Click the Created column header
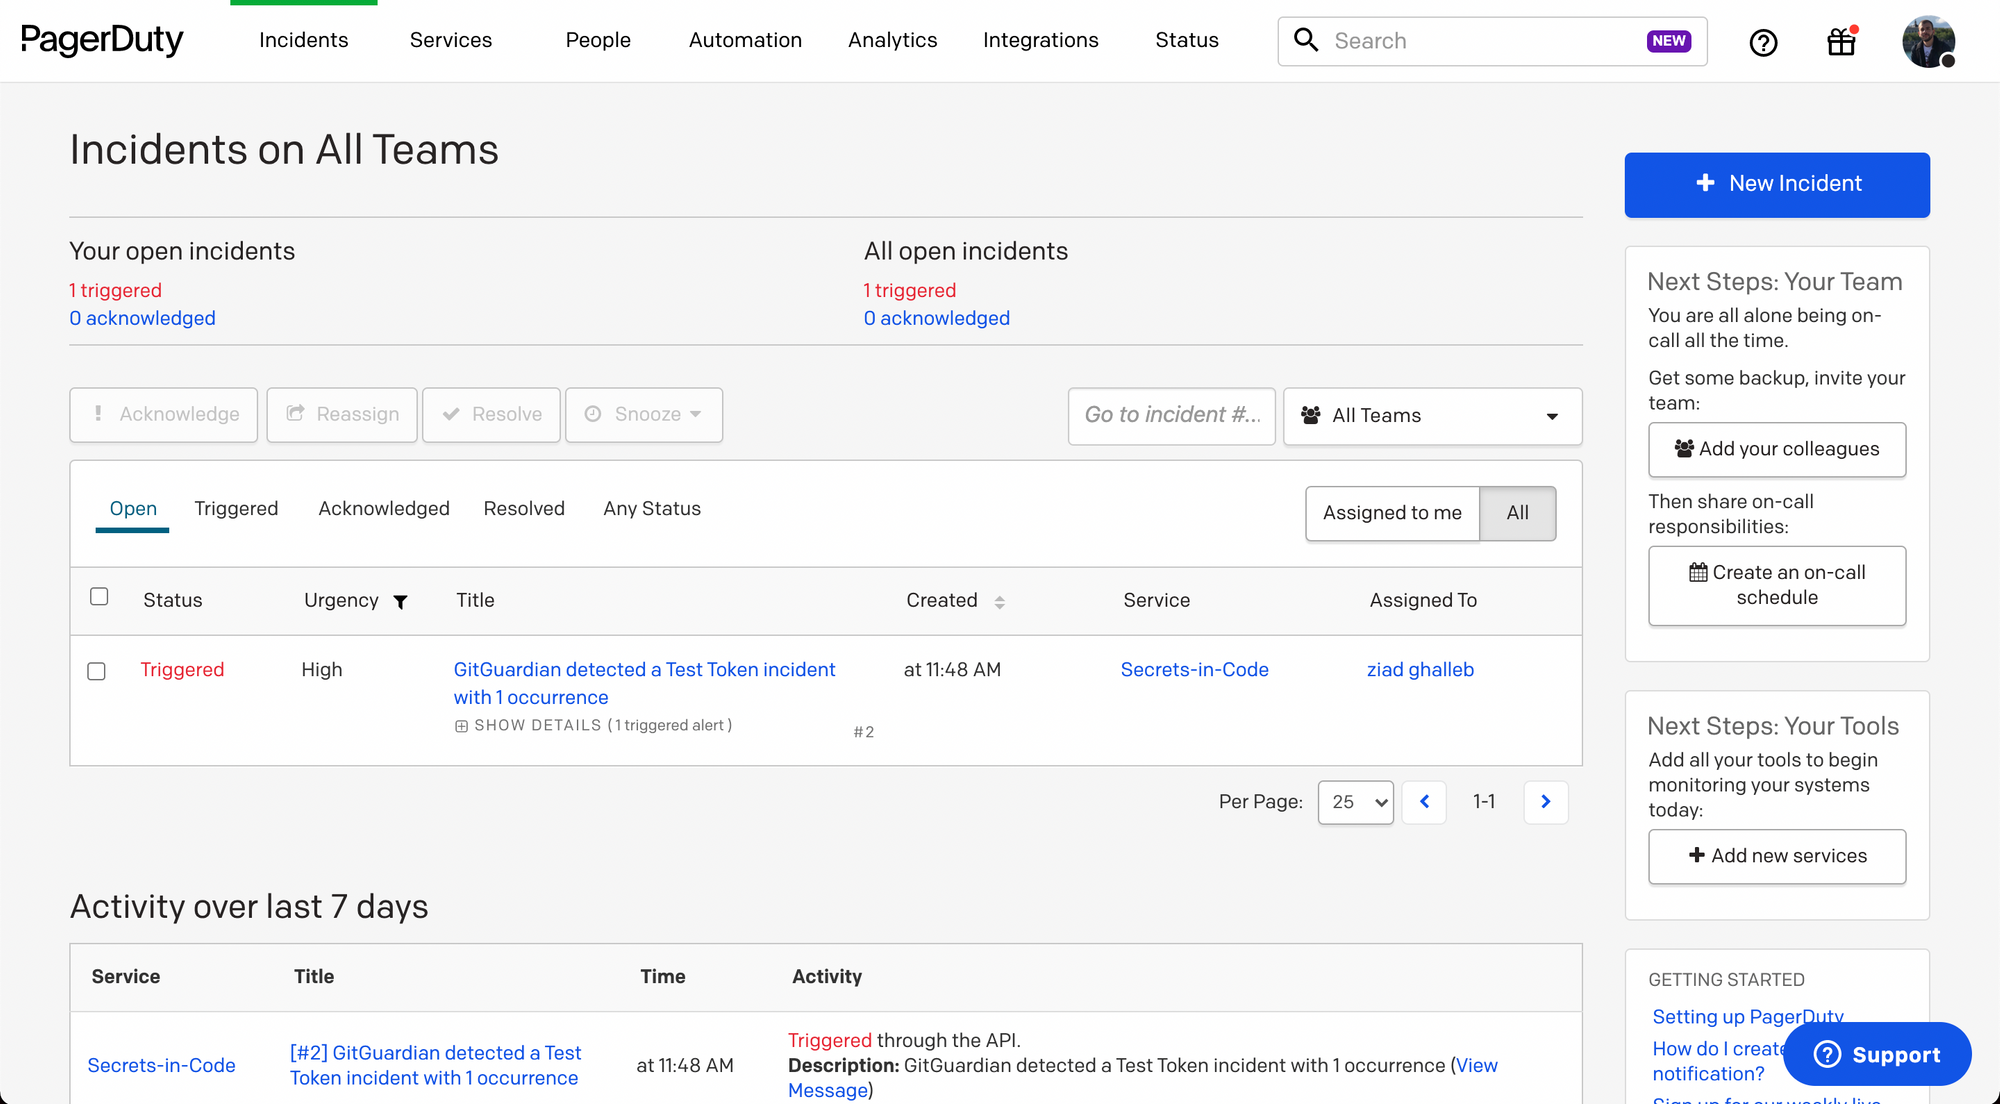The image size is (2000, 1104). pos(941,601)
